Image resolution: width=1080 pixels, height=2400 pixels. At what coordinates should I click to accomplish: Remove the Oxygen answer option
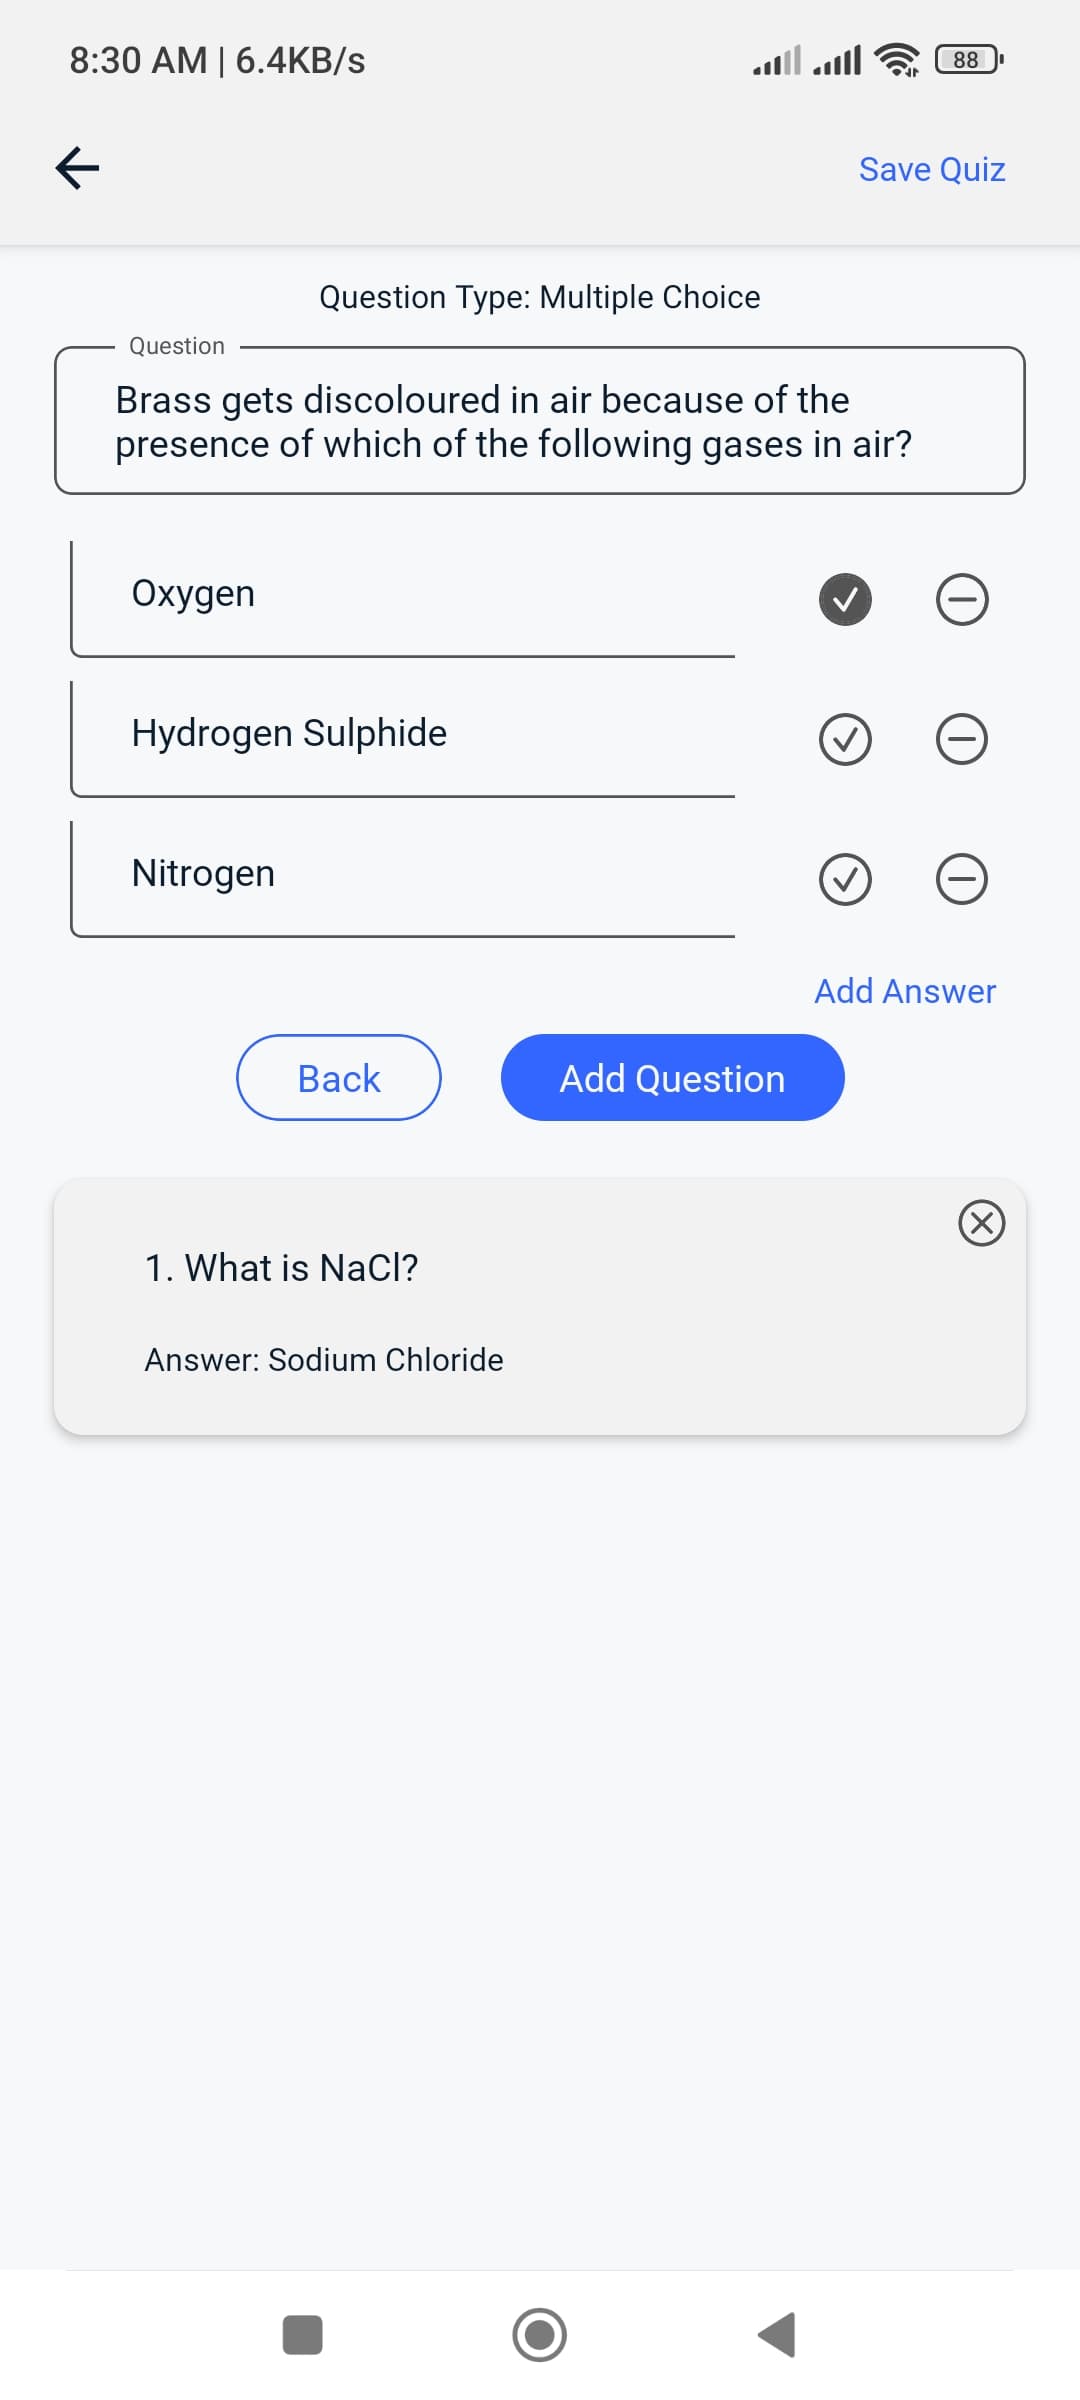[x=961, y=599]
